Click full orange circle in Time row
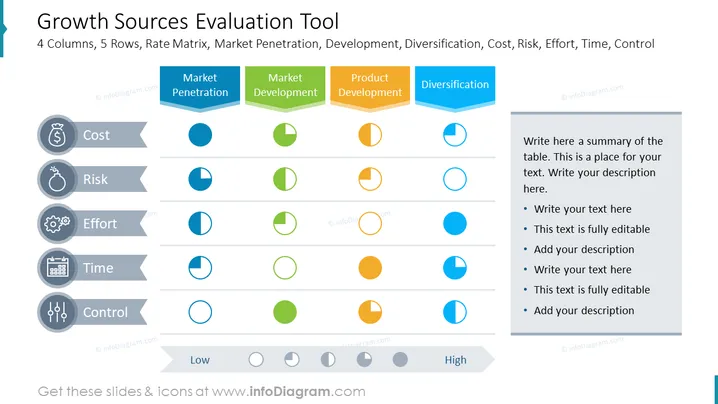 [370, 268]
